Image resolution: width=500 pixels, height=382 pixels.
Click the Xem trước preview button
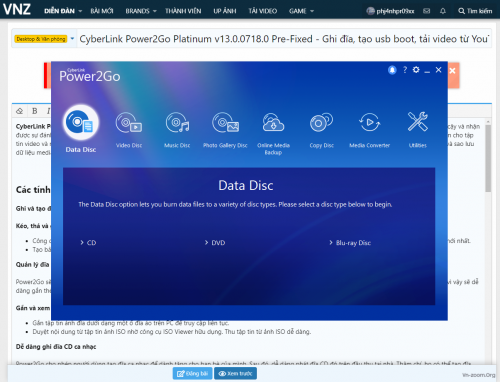click(x=235, y=373)
